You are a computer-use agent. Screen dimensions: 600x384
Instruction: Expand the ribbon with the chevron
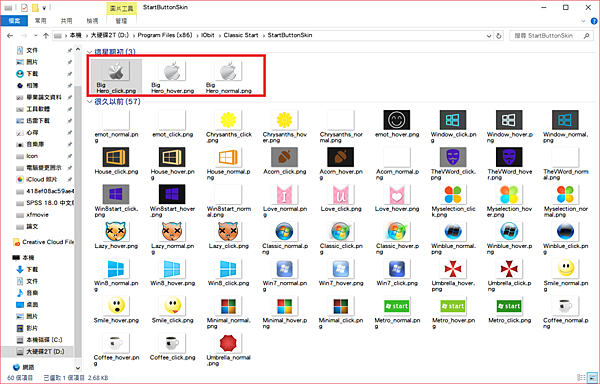583,21
